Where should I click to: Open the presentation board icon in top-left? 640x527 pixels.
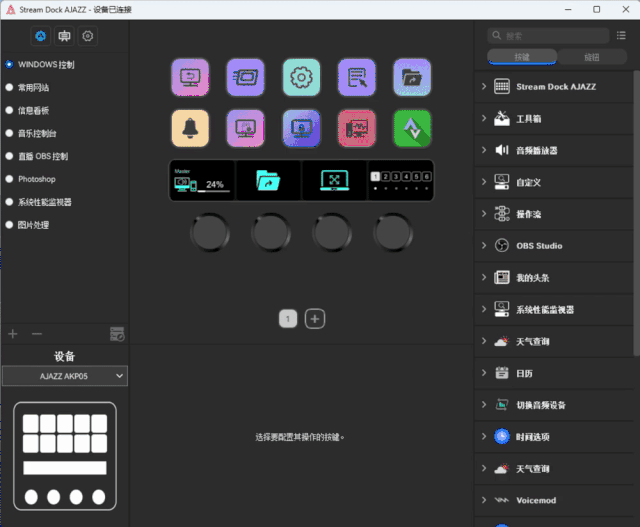(64, 36)
